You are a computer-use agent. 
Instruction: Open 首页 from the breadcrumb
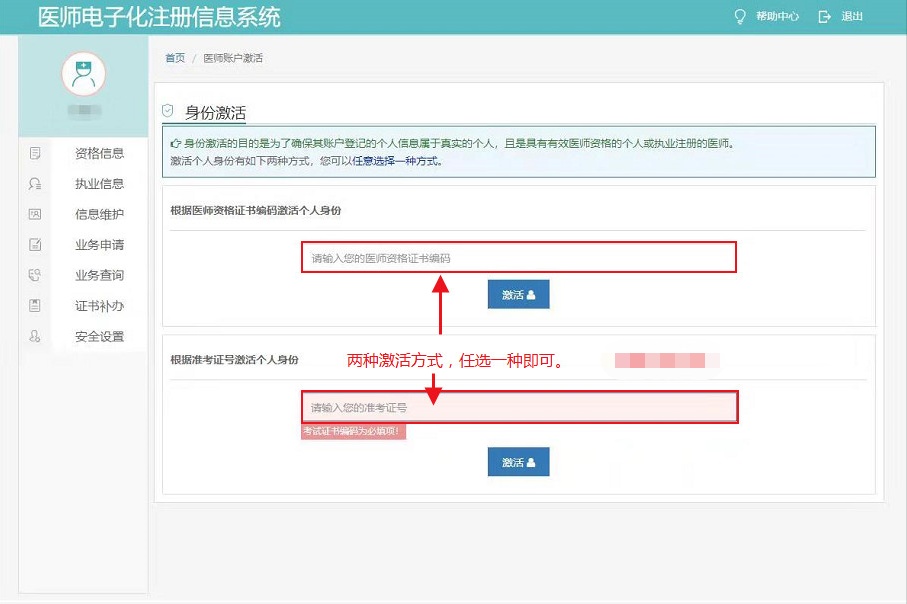pyautogui.click(x=174, y=58)
